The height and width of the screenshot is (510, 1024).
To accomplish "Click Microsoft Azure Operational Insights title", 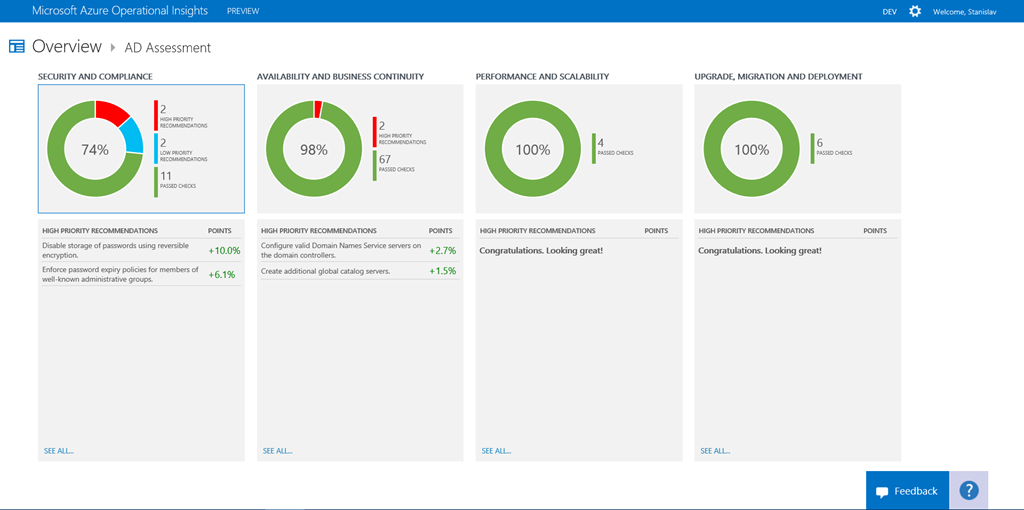I will (120, 11).
